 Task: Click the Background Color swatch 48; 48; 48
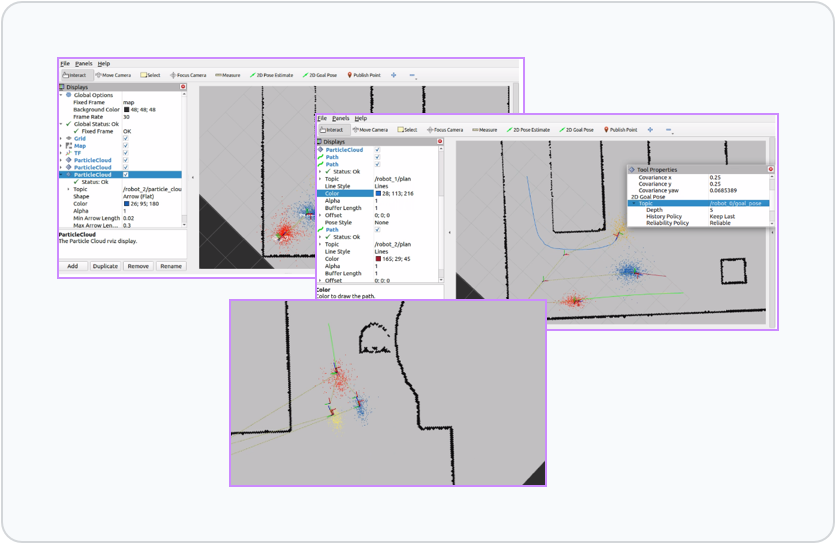tap(127, 109)
